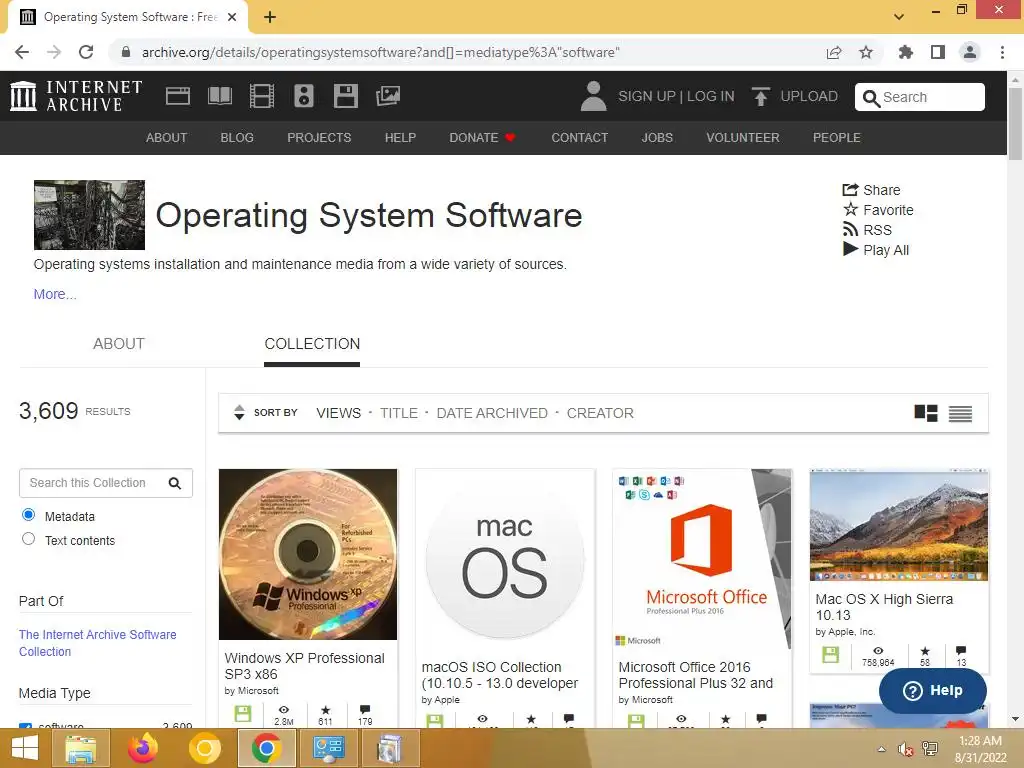Open File Explorer from the taskbar
Viewport: 1024px width, 768px height.
pos(81,748)
